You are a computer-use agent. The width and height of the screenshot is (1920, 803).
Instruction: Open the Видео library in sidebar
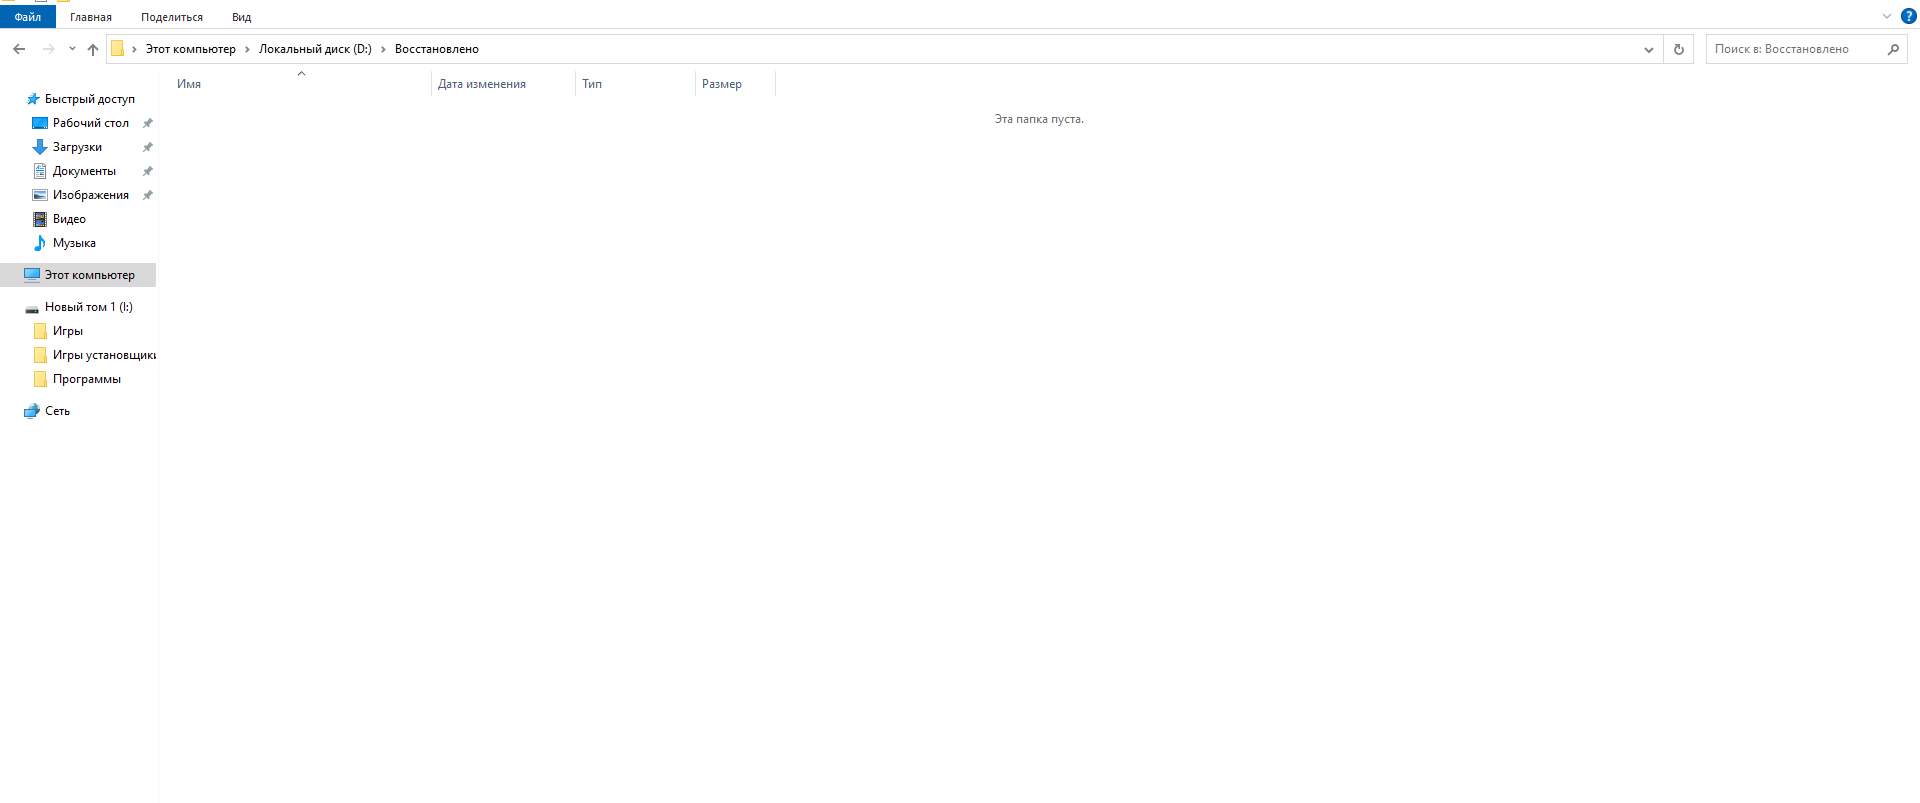[69, 219]
